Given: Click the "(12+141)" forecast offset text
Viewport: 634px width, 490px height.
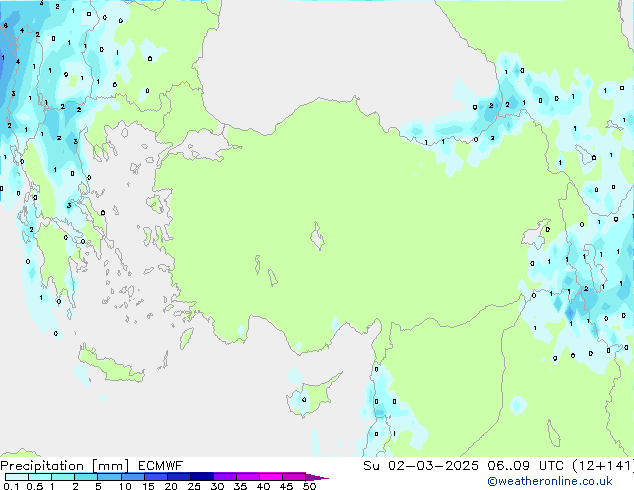Looking at the screenshot, I should [603, 466].
